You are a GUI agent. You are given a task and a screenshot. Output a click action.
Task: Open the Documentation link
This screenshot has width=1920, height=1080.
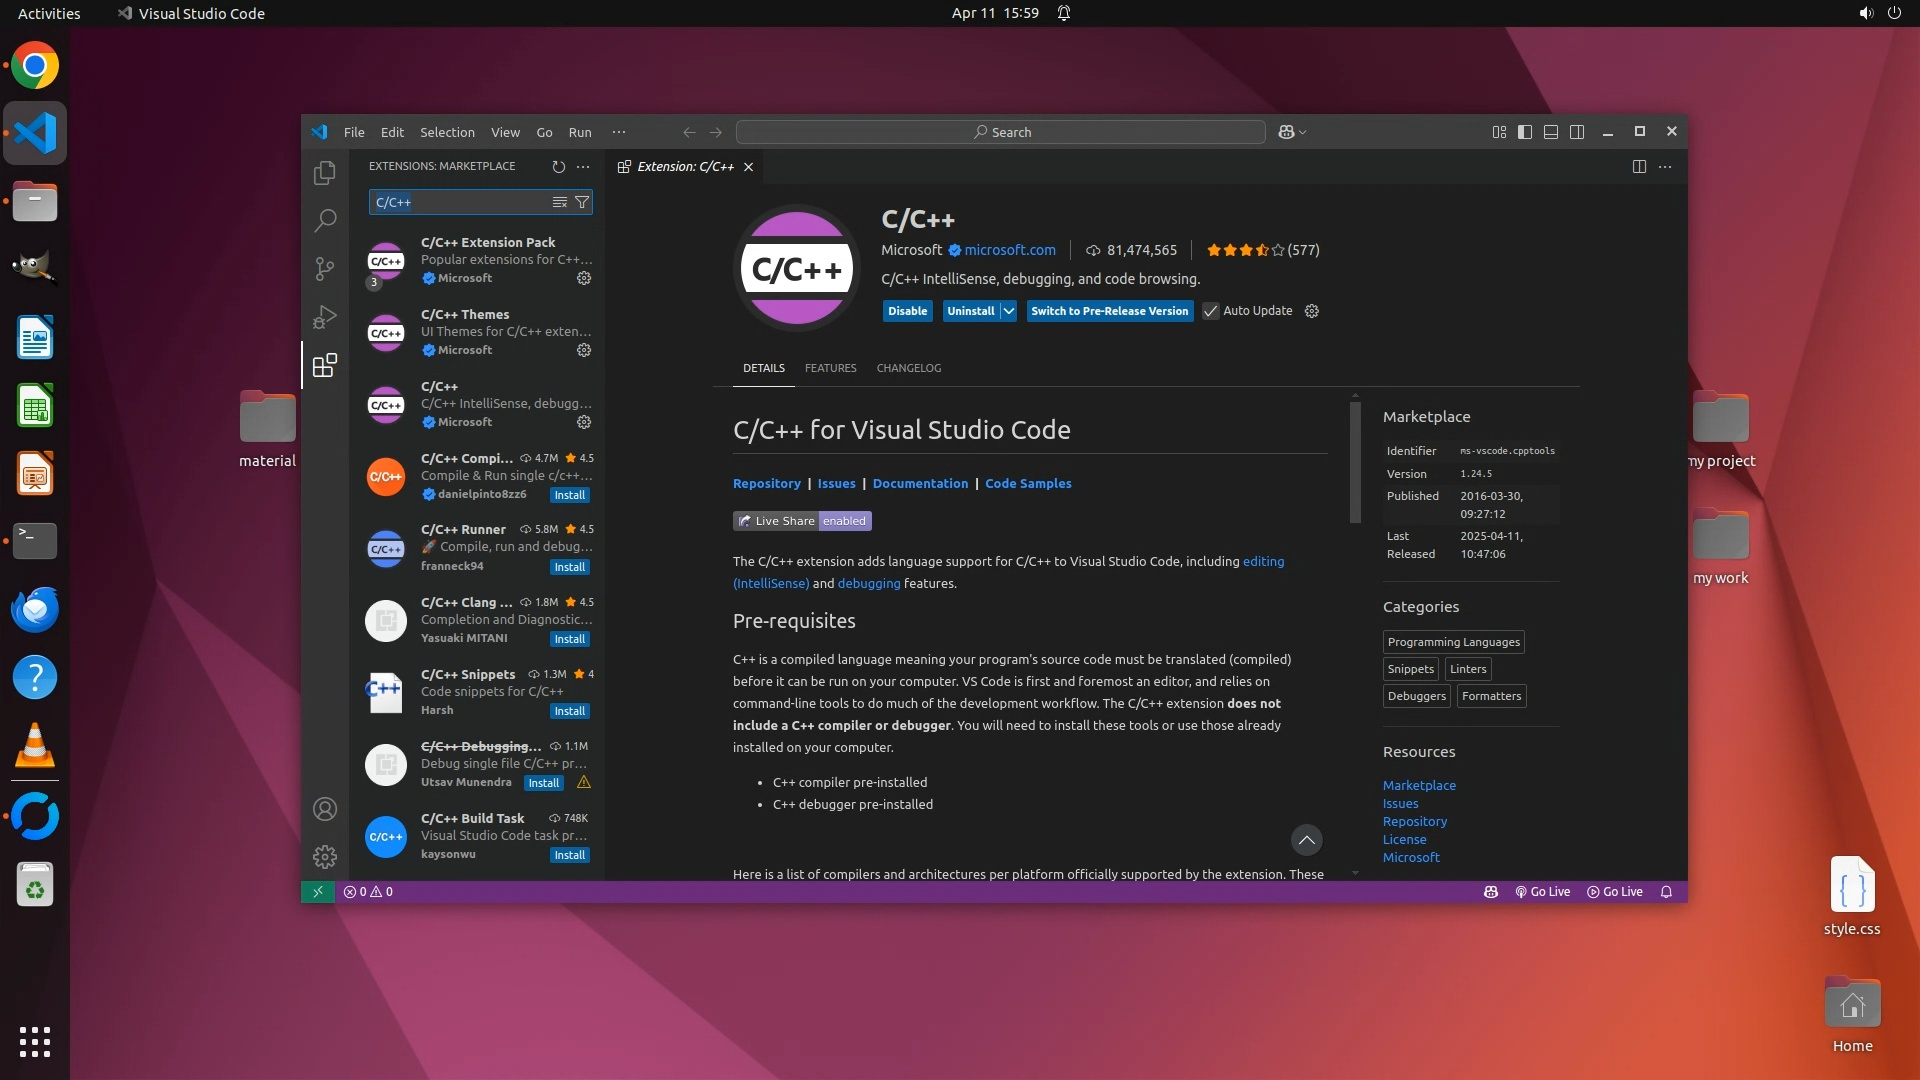[x=920, y=483]
